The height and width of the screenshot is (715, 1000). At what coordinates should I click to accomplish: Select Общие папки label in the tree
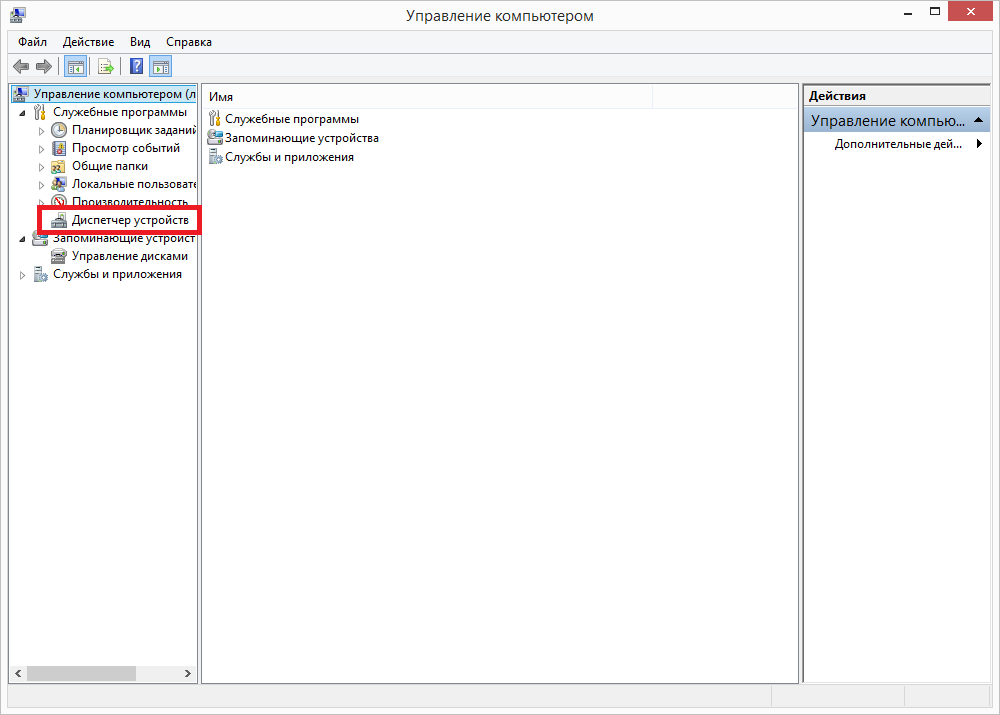coord(110,166)
